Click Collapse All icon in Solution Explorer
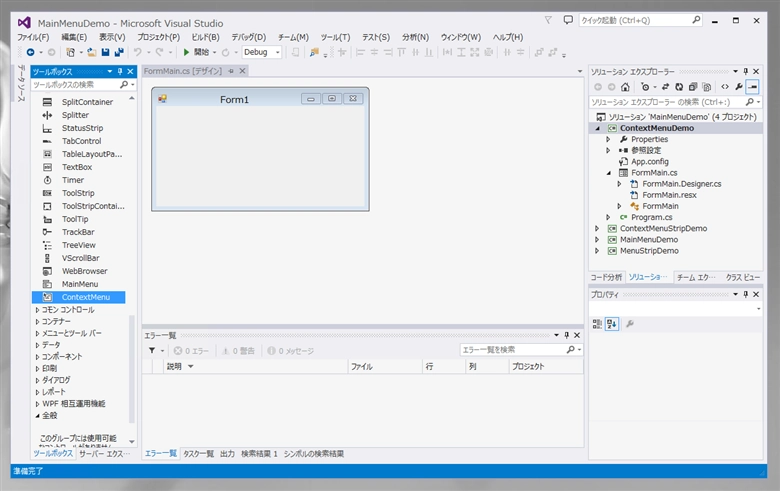This screenshot has height=491, width=780. pyautogui.click(x=693, y=87)
